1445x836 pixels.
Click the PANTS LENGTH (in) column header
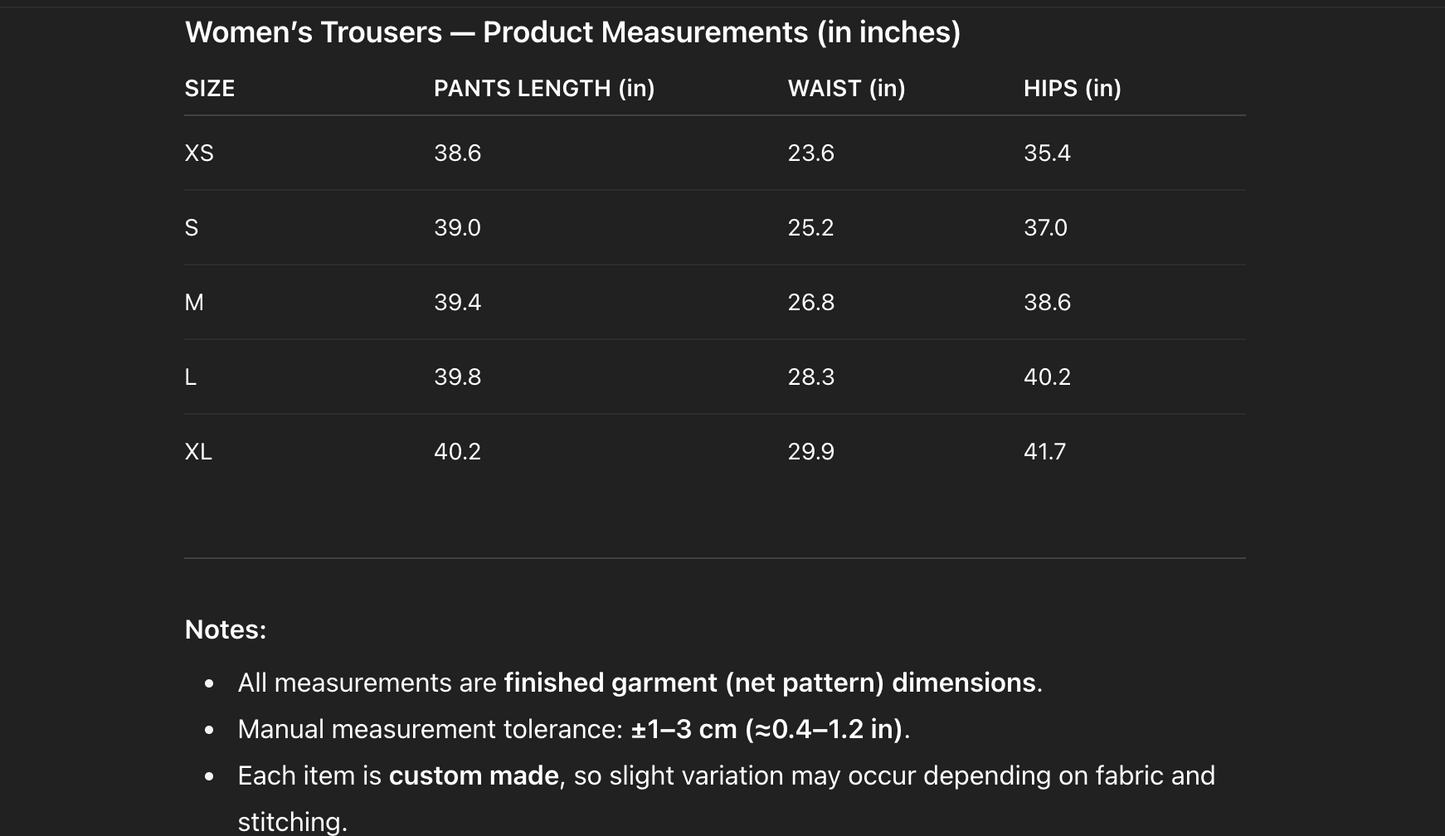tap(544, 88)
